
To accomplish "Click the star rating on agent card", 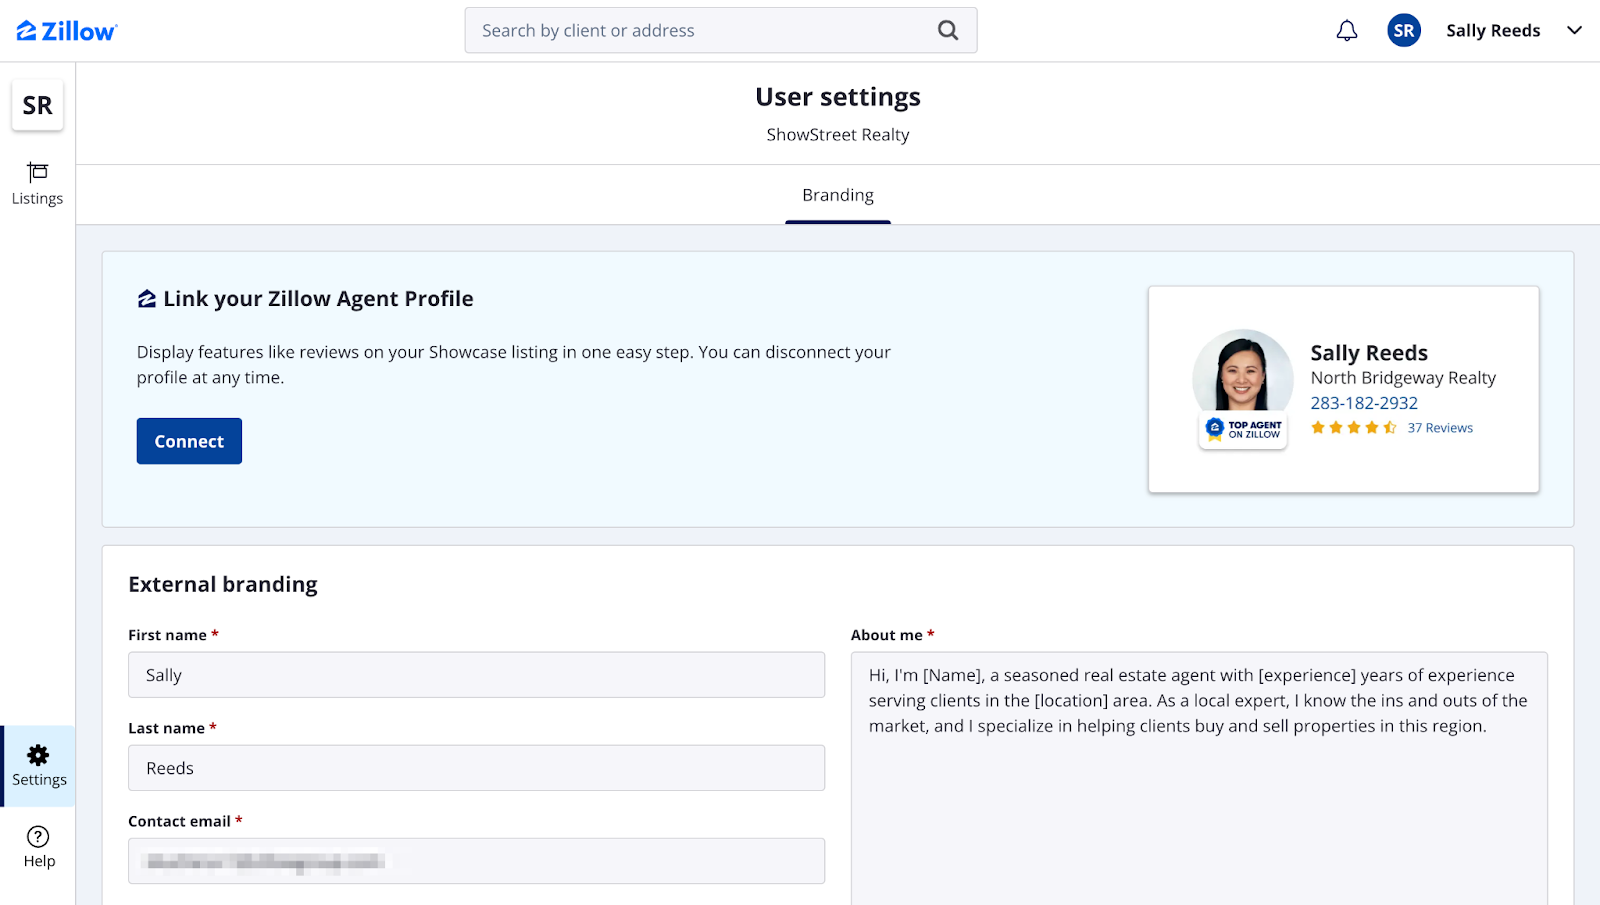I will click(x=1353, y=428).
